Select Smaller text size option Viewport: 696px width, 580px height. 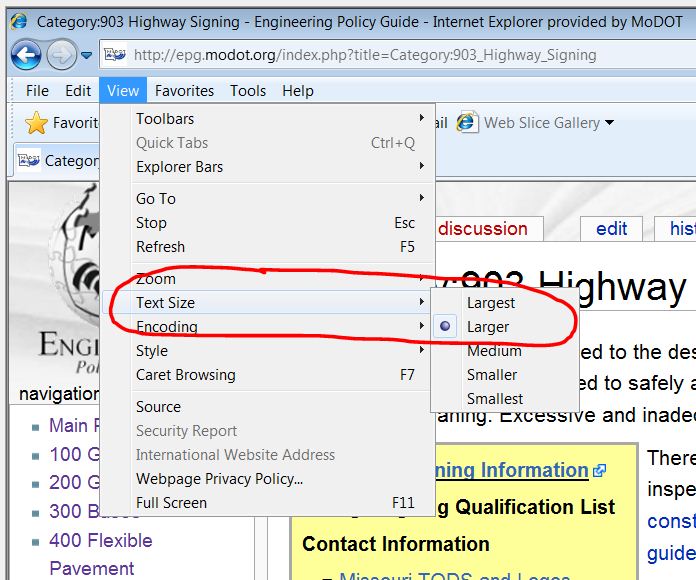coord(505,375)
